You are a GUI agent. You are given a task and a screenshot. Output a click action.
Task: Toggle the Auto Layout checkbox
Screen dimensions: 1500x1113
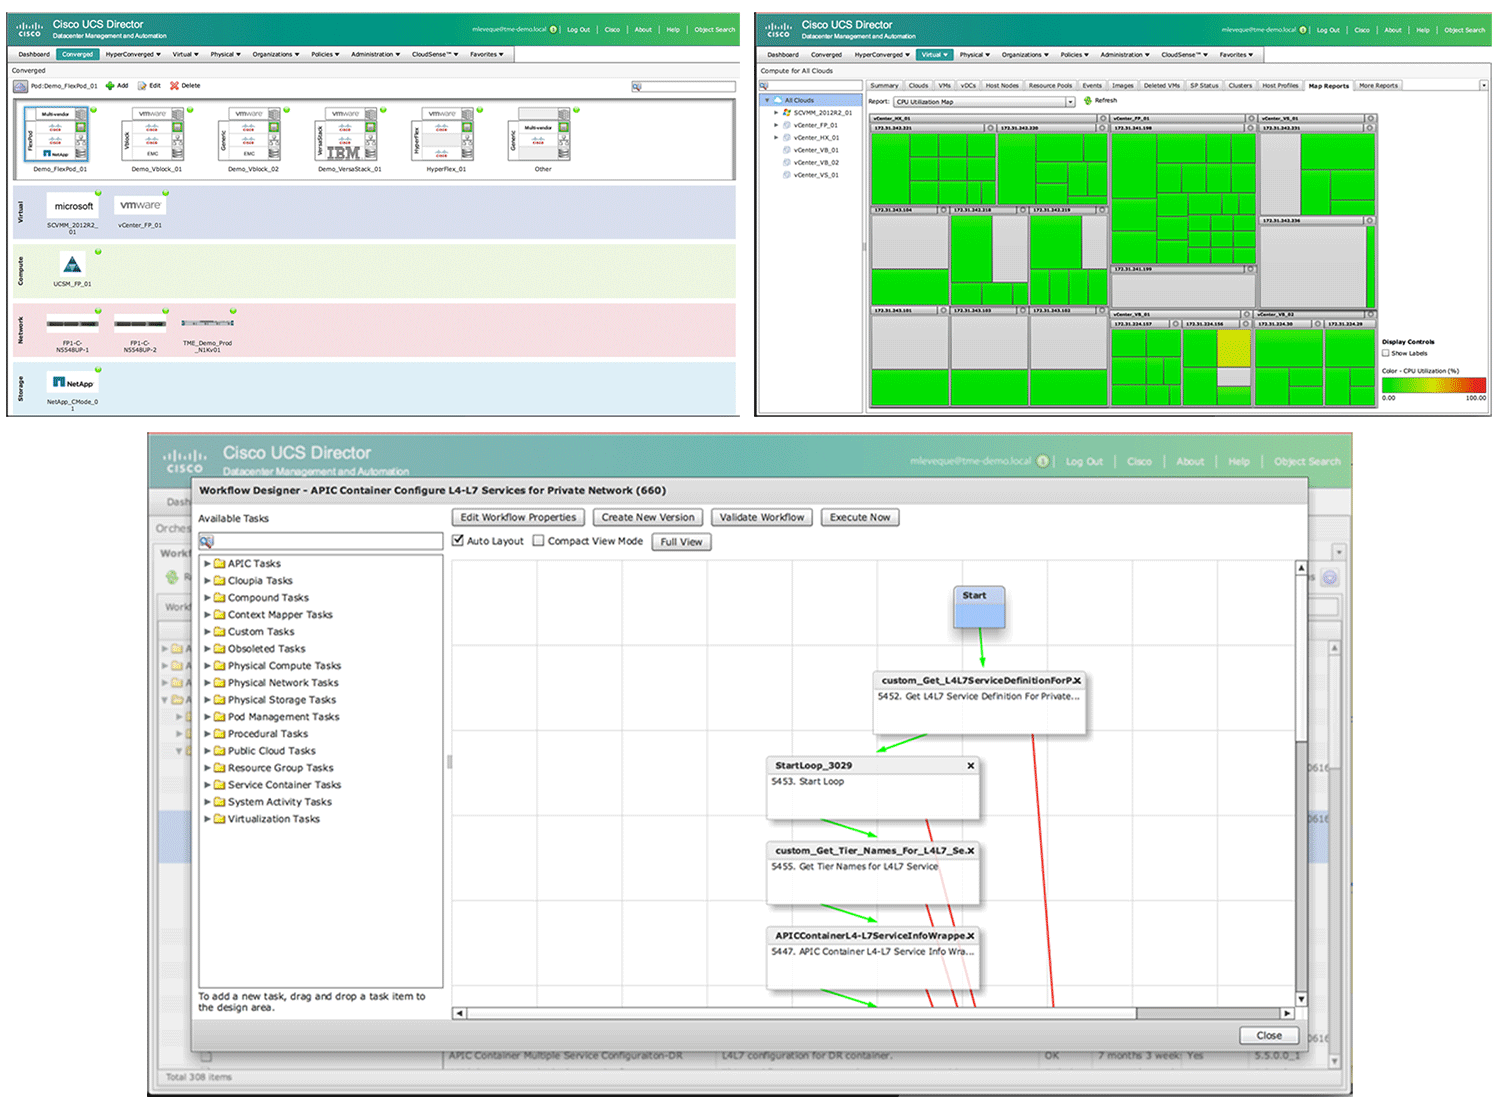458,541
